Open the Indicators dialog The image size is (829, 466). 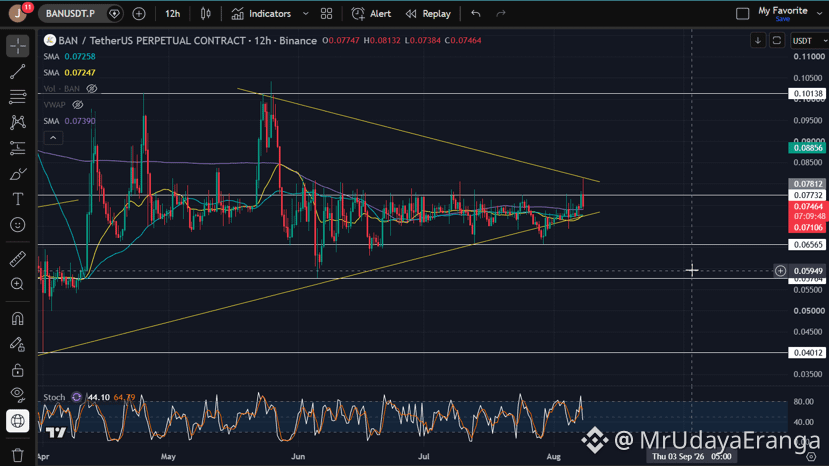pyautogui.click(x=262, y=14)
